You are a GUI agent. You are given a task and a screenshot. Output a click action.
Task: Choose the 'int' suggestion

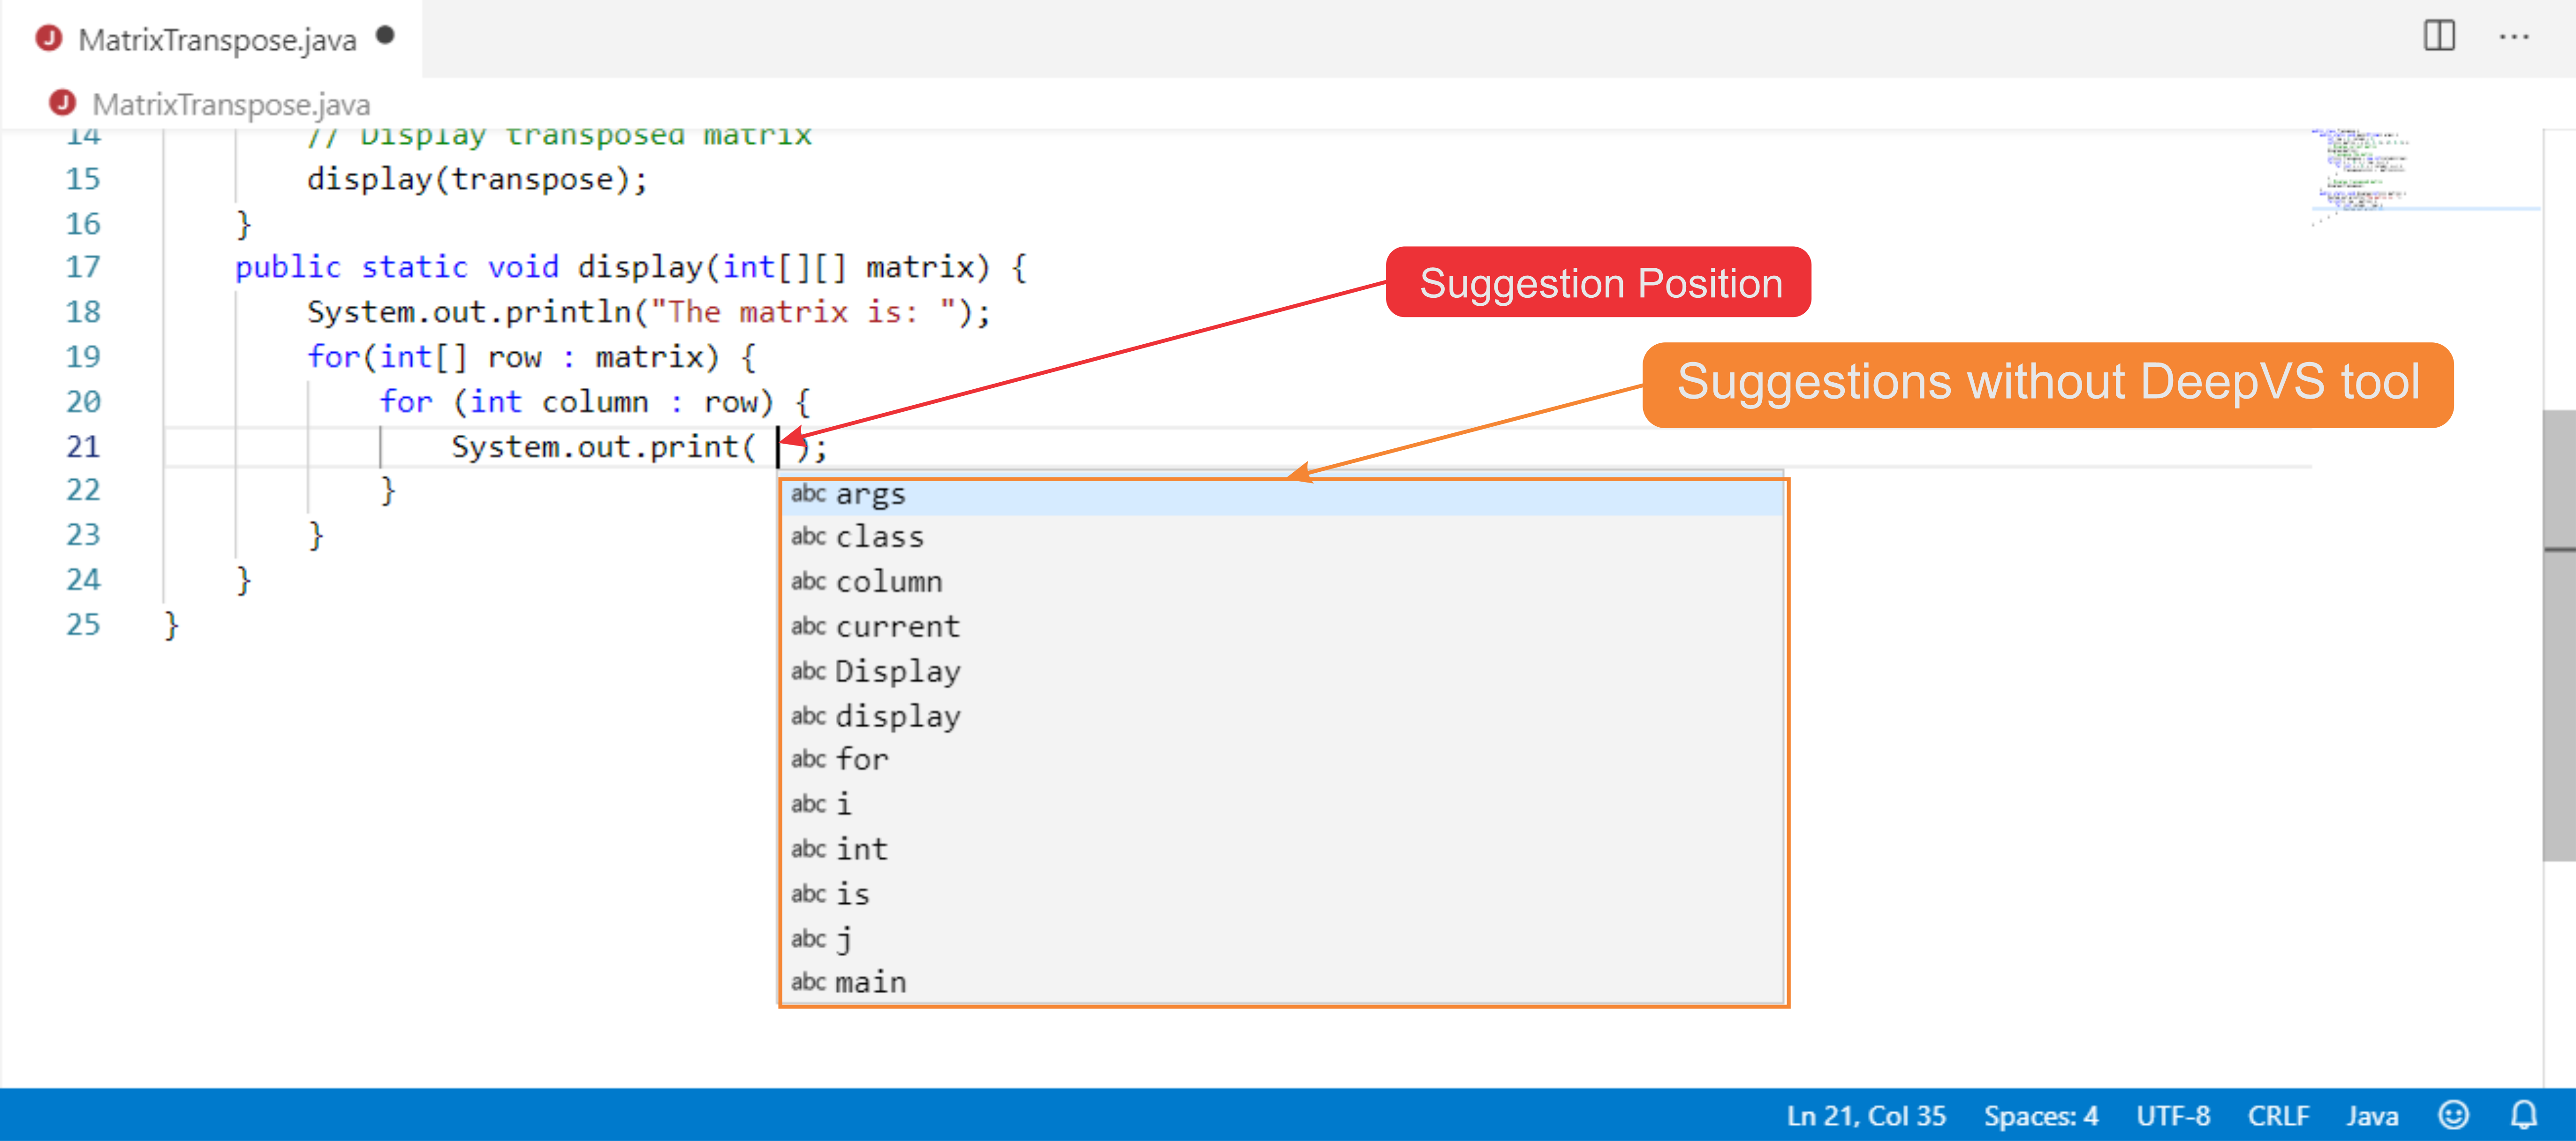(1282, 849)
